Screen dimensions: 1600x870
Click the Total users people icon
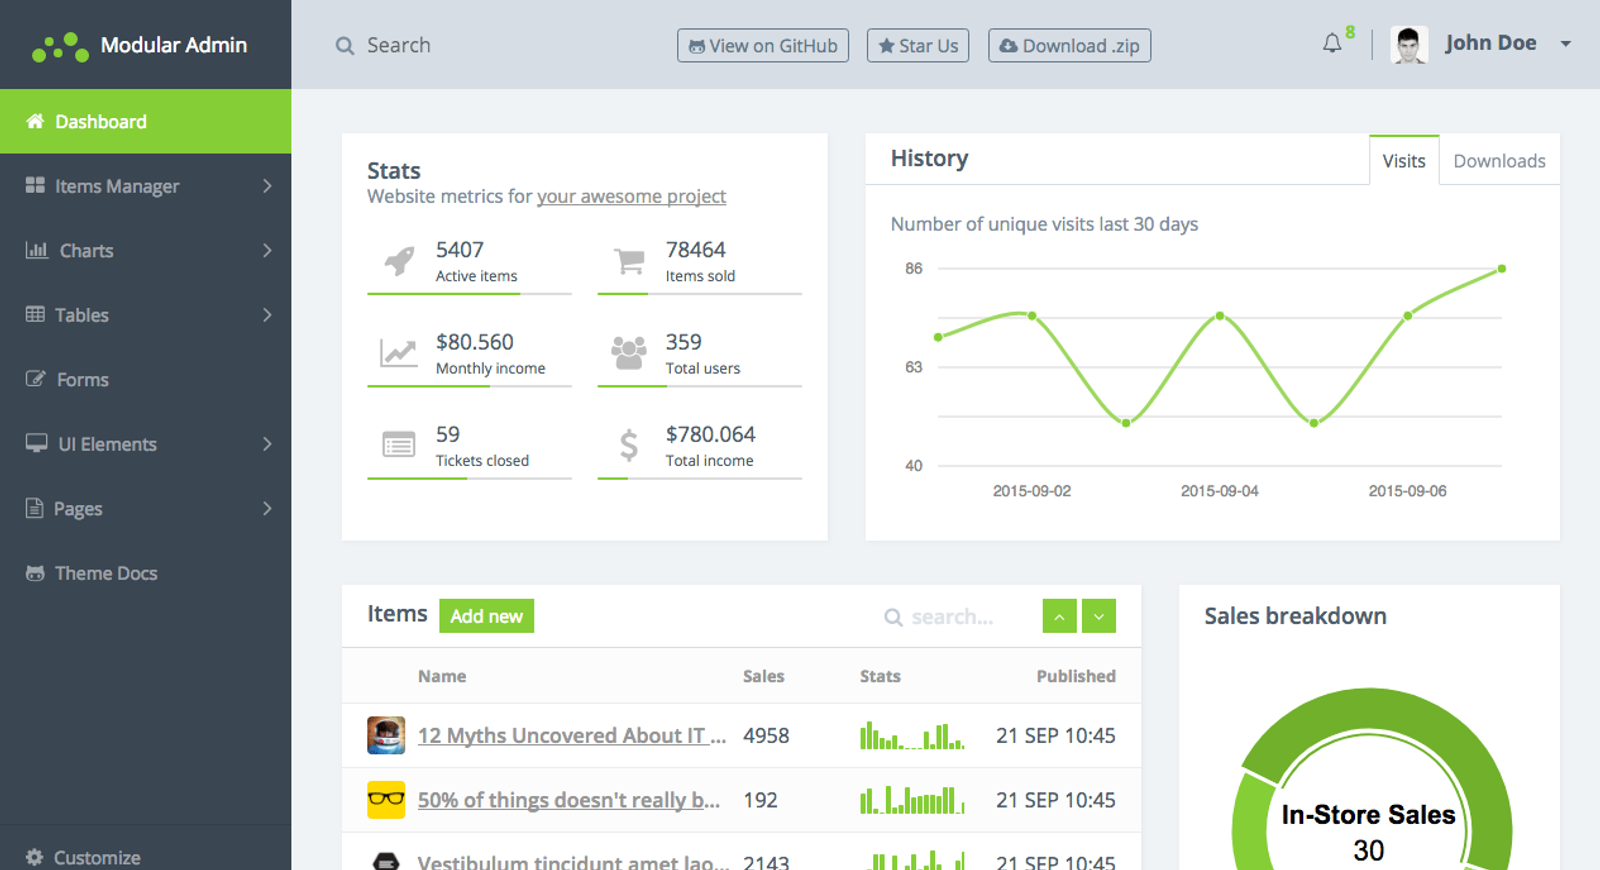(629, 353)
